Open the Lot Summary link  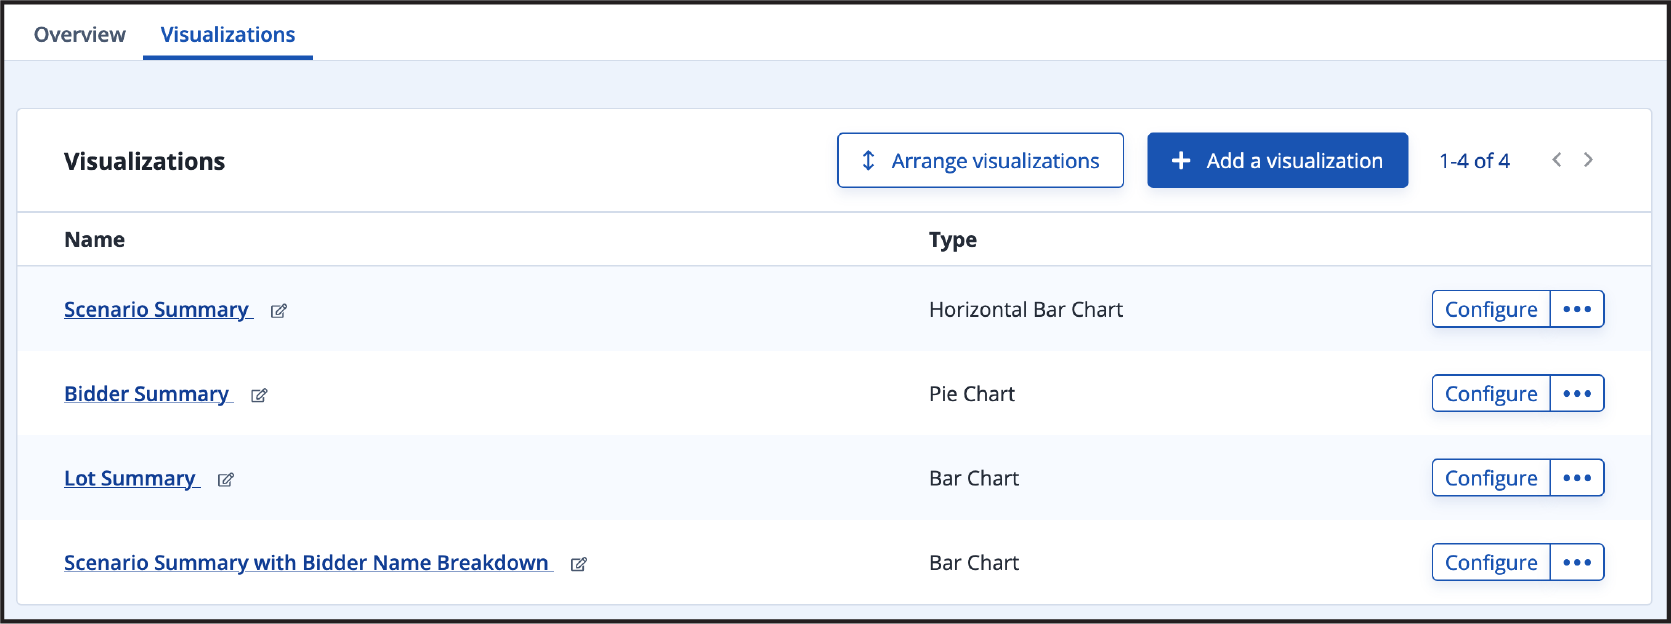pos(130,478)
